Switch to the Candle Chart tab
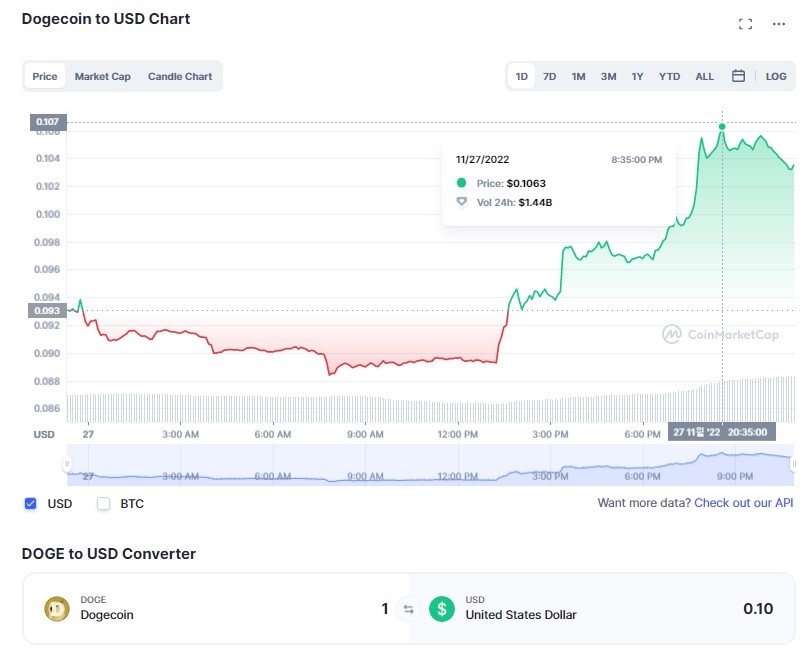 click(180, 77)
